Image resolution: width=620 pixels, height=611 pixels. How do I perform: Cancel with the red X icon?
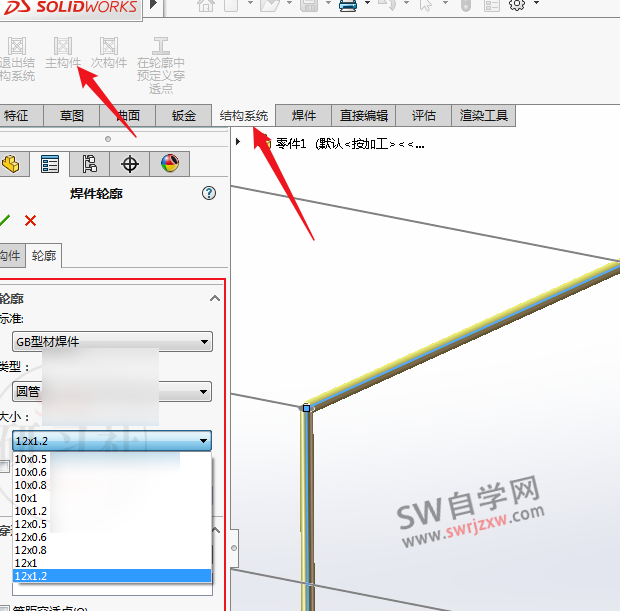[x=30, y=220]
